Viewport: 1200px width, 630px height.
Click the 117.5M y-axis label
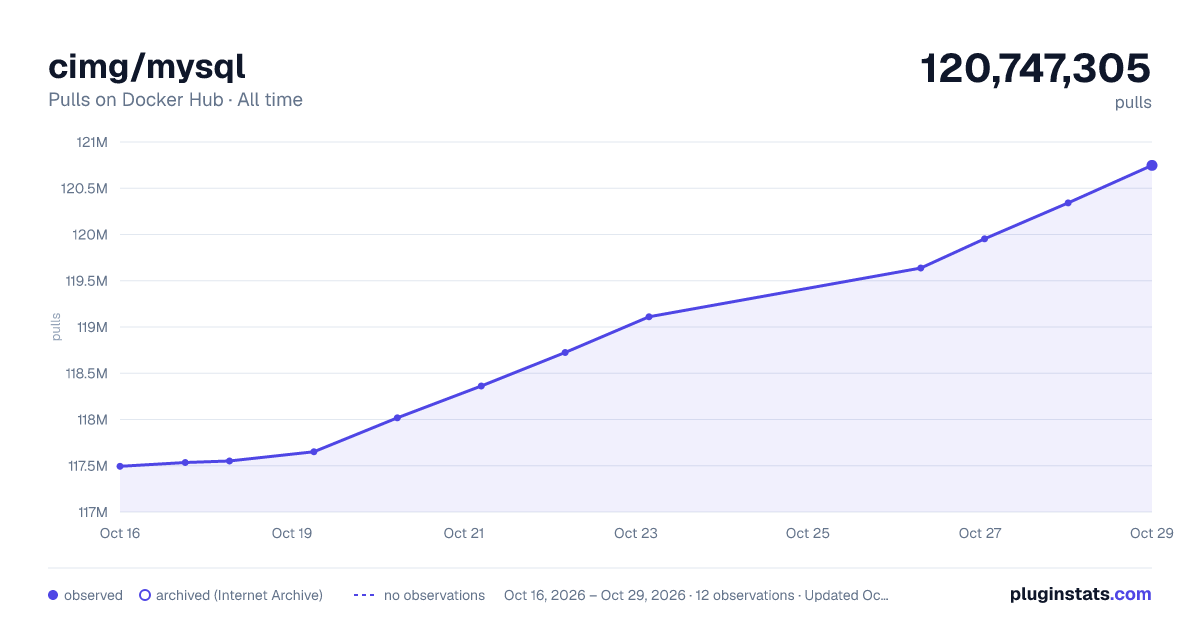click(87, 466)
